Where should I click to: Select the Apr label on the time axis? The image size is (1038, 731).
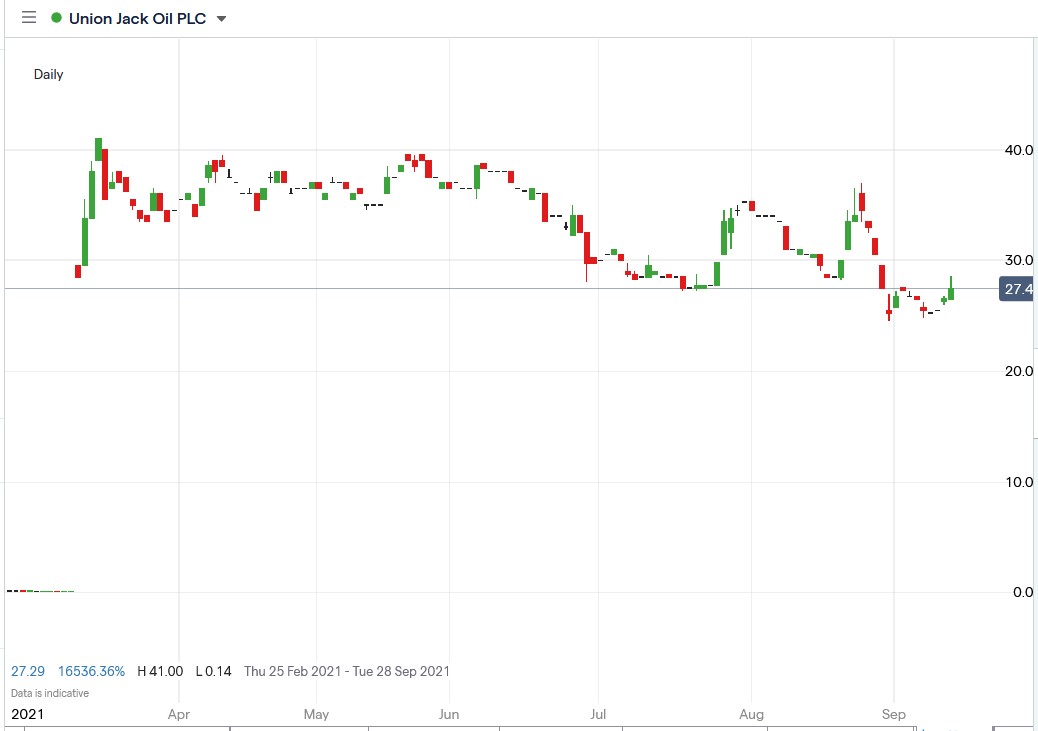coord(178,714)
